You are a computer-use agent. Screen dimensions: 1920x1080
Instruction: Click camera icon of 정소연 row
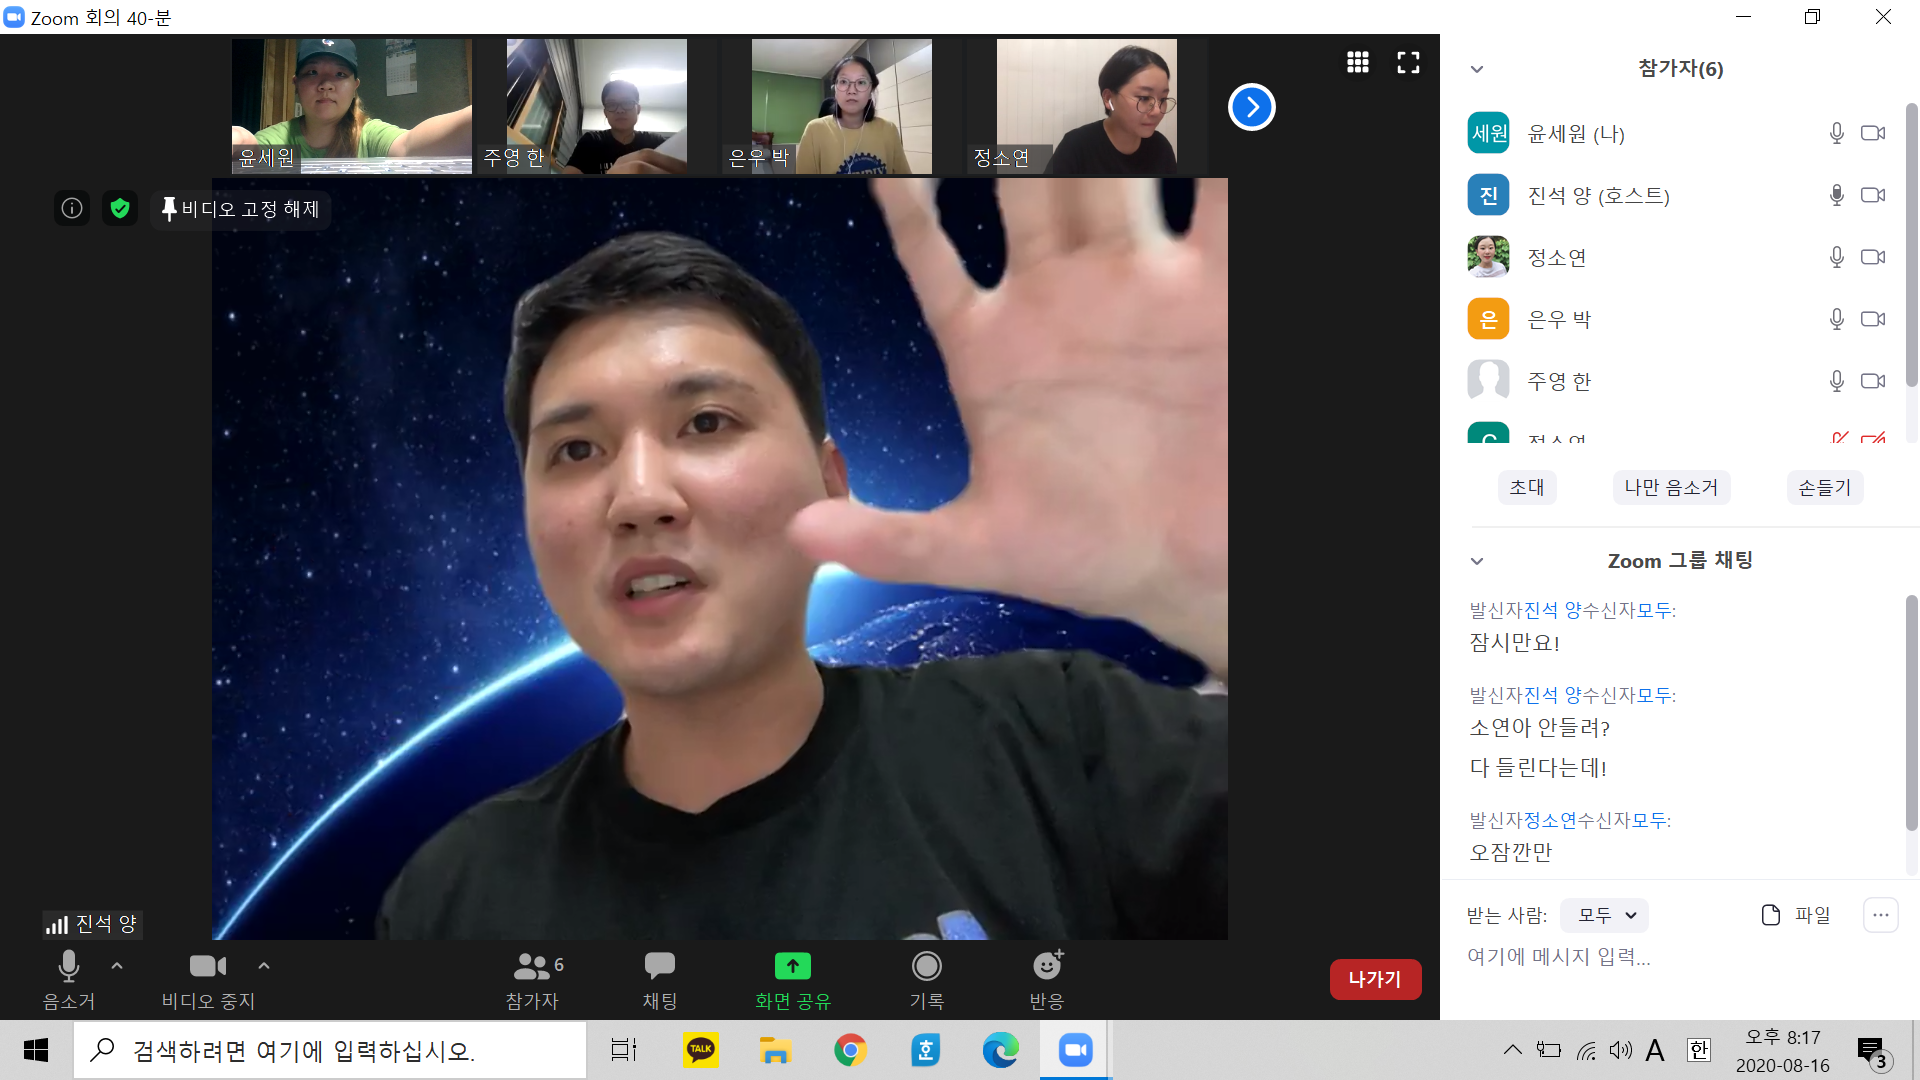pyautogui.click(x=1873, y=257)
